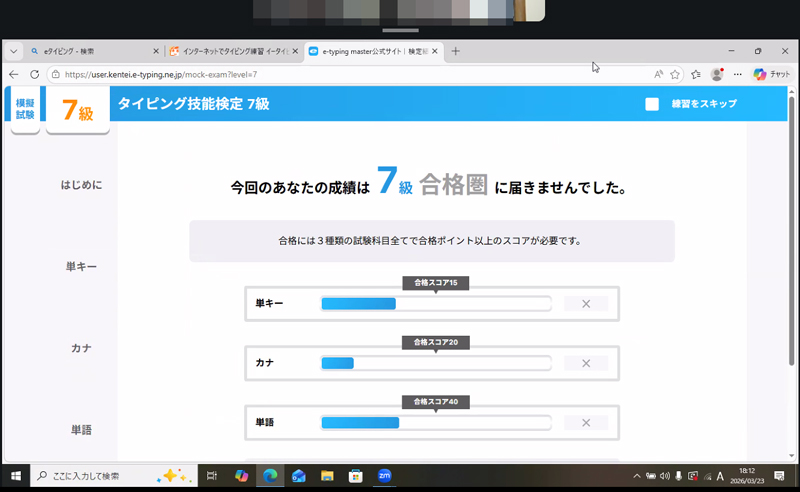Viewport: 800px width, 492px height.
Task: Open Zoom from the taskbar
Action: 384,476
